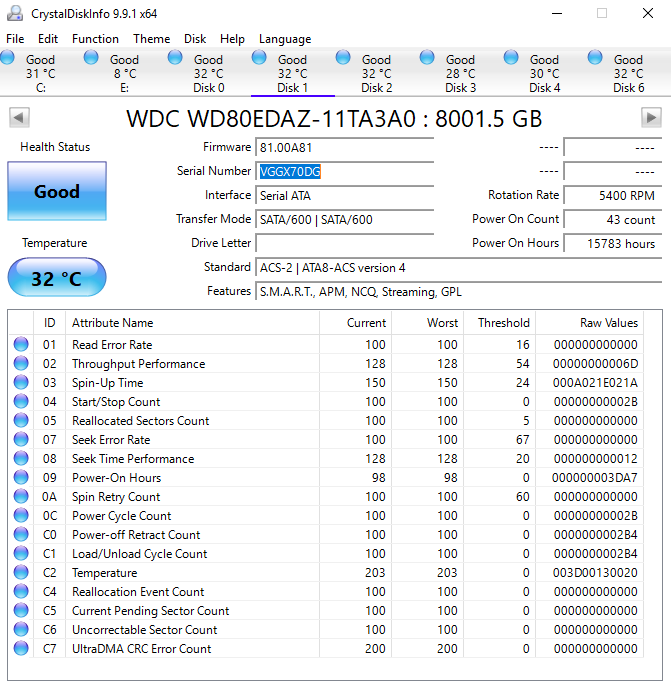
Task: Click the Interface field Serial ATA
Action: pos(345,195)
